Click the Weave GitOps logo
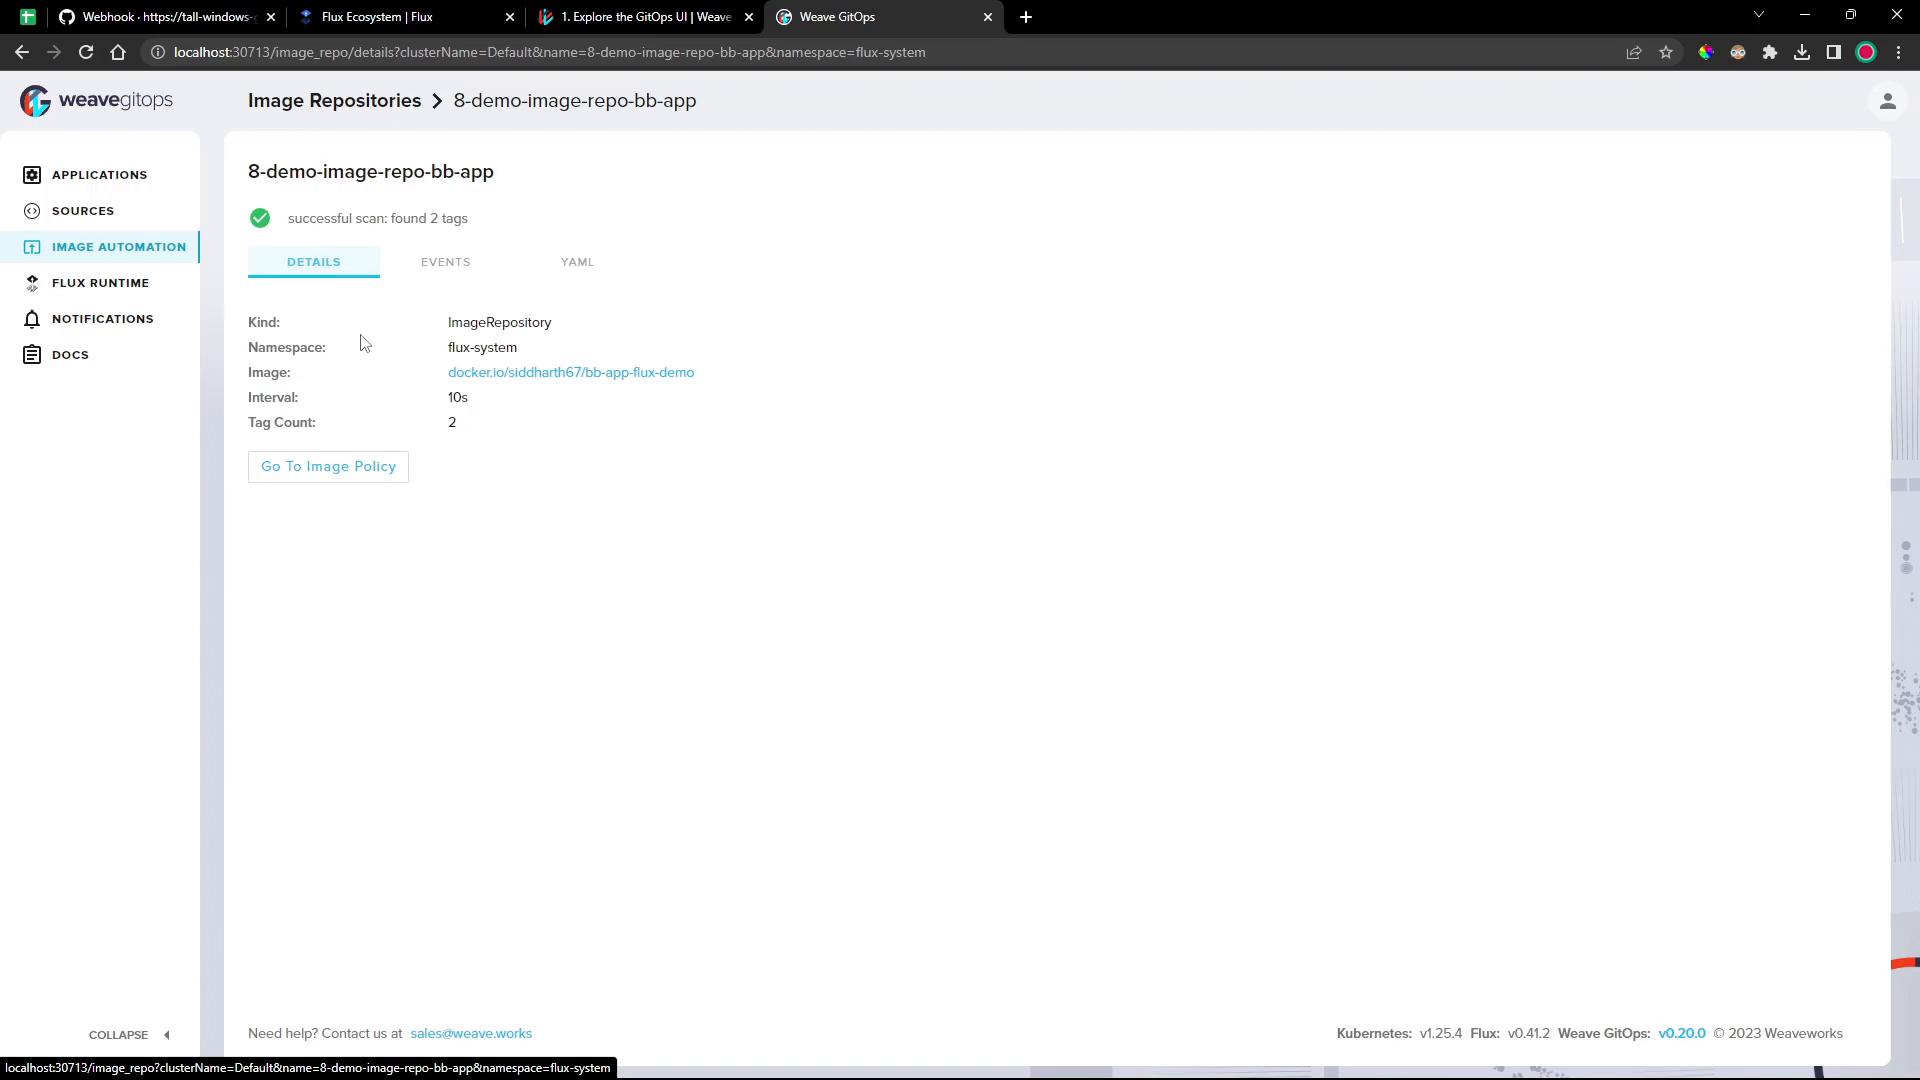 point(96,100)
